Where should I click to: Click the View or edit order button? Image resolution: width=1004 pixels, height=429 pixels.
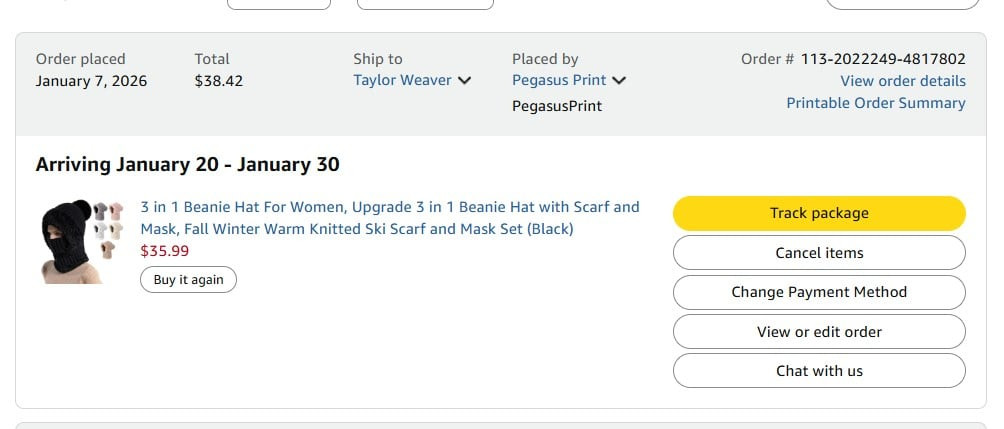click(x=818, y=332)
